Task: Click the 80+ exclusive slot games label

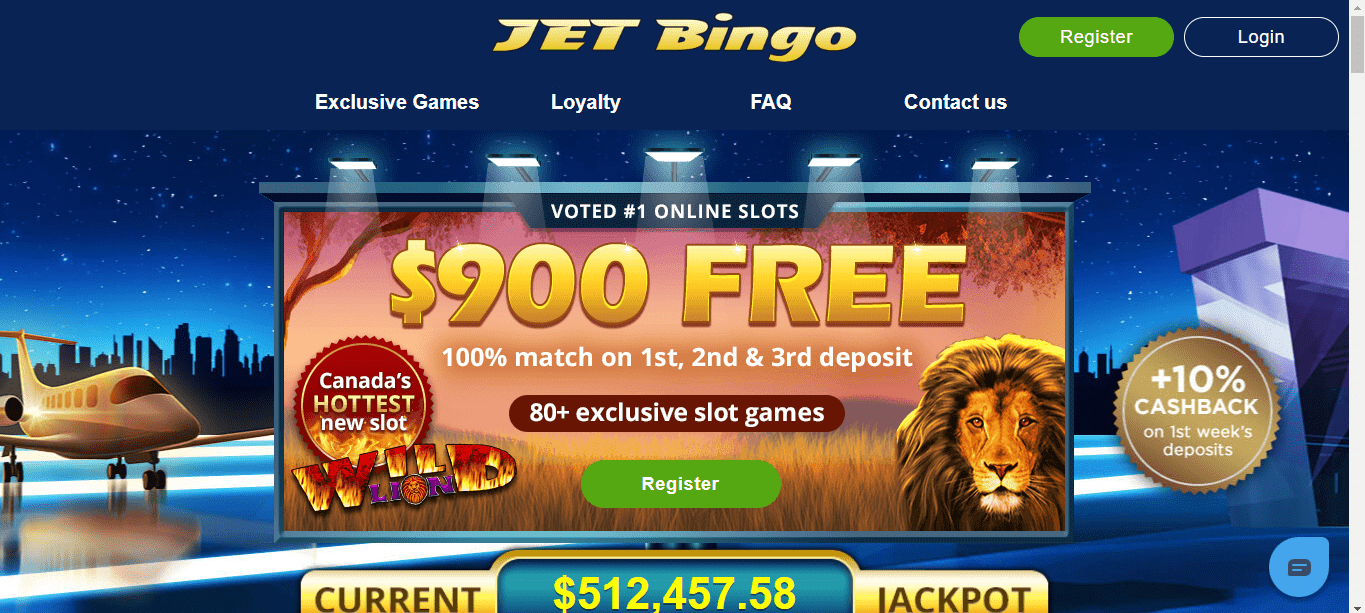Action: coord(677,413)
